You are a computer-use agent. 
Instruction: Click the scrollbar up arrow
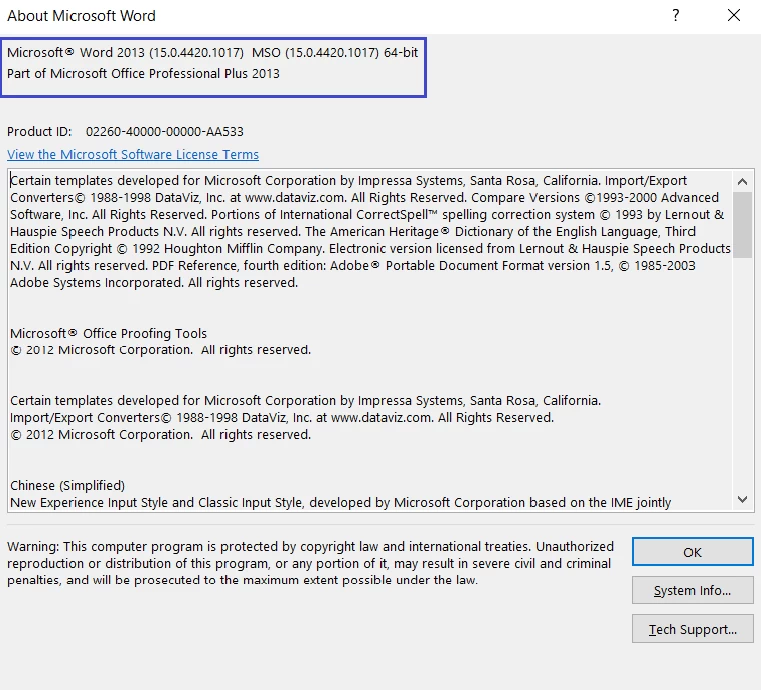[742, 181]
